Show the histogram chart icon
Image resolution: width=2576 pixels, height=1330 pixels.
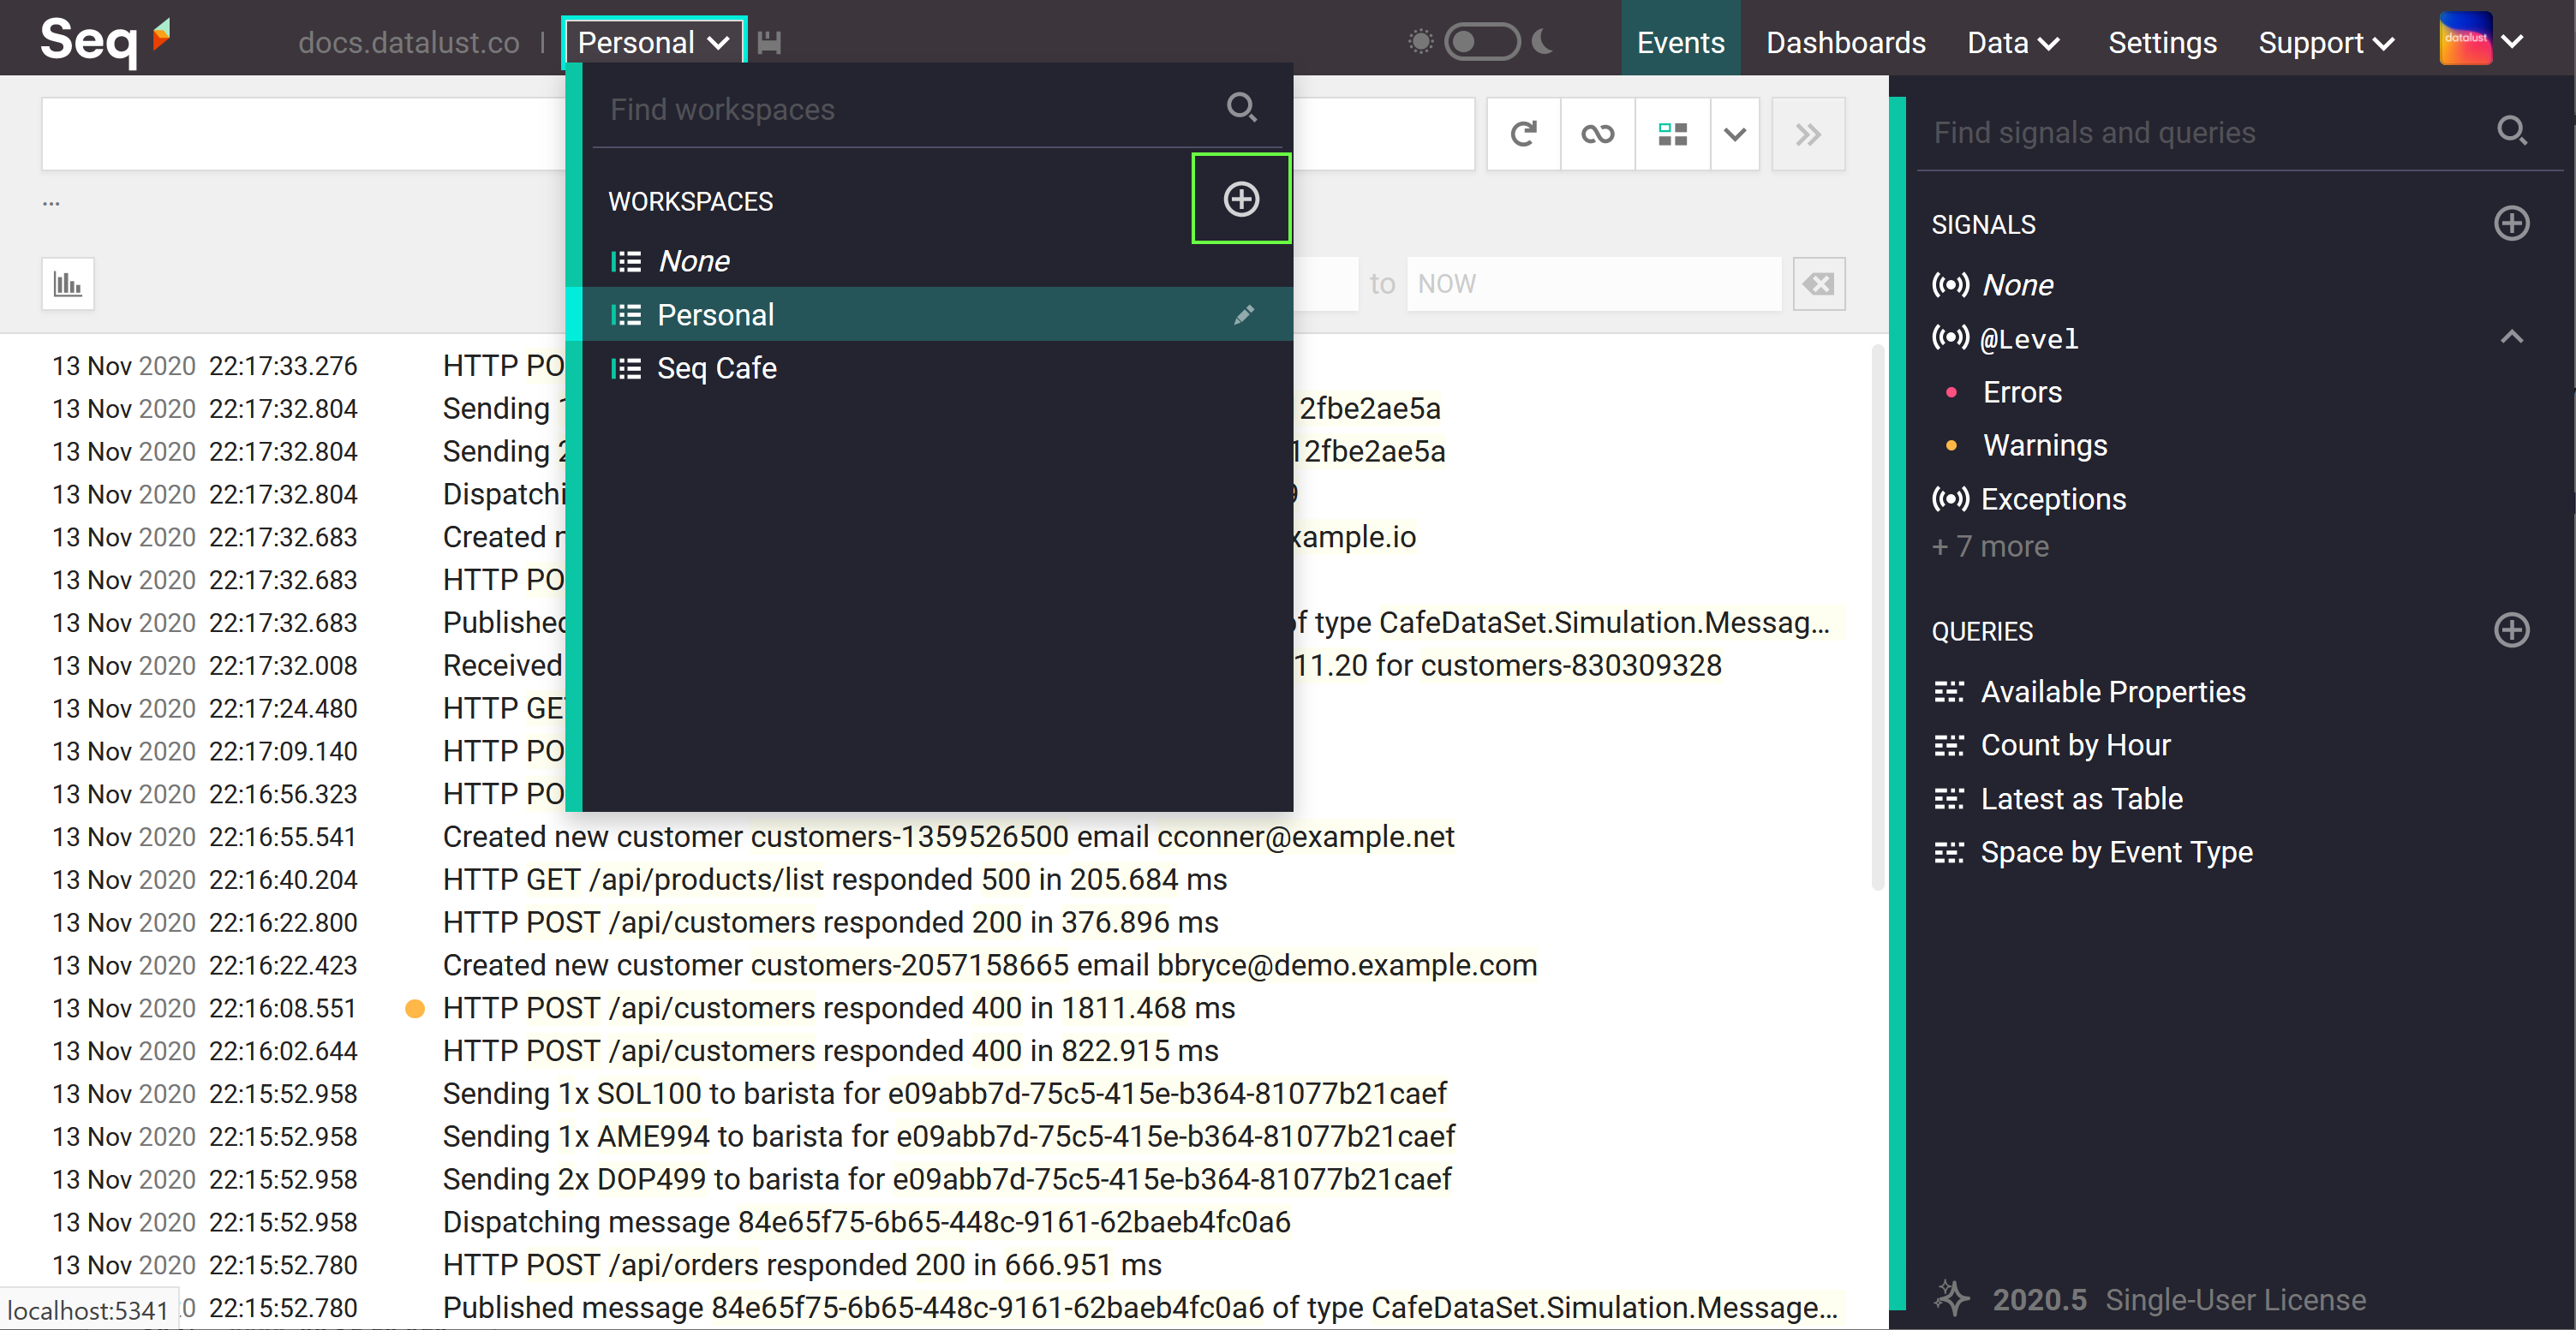coord(67,284)
